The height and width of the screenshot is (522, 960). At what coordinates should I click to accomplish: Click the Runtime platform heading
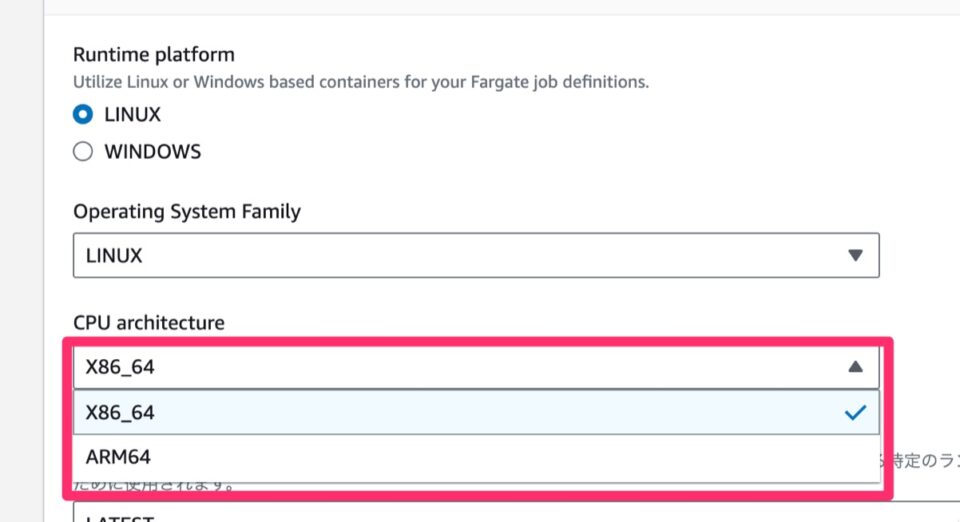click(x=154, y=54)
